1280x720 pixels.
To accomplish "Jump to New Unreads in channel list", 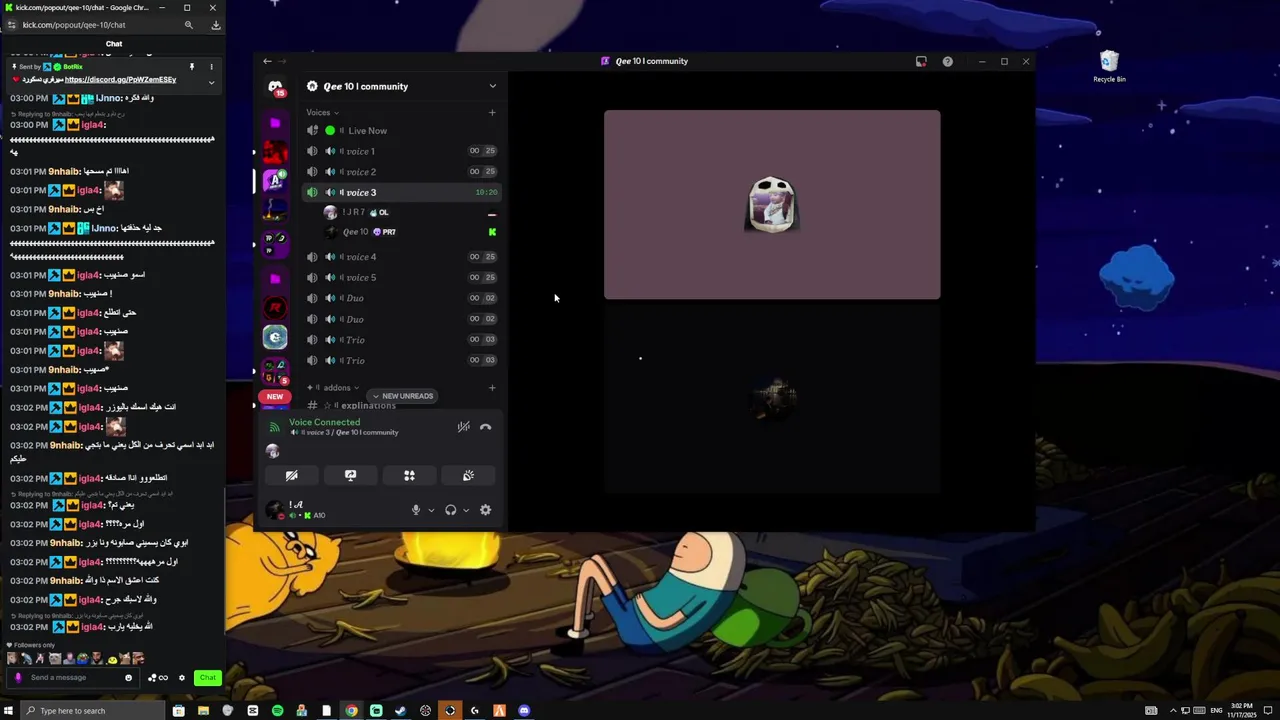I will pos(402,396).
